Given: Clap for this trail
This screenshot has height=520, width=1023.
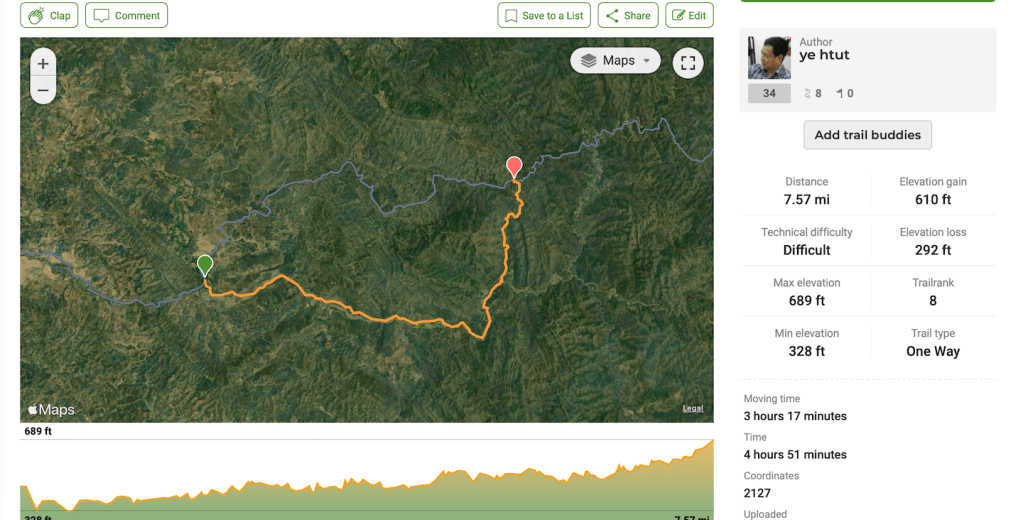Looking at the screenshot, I should coord(49,15).
